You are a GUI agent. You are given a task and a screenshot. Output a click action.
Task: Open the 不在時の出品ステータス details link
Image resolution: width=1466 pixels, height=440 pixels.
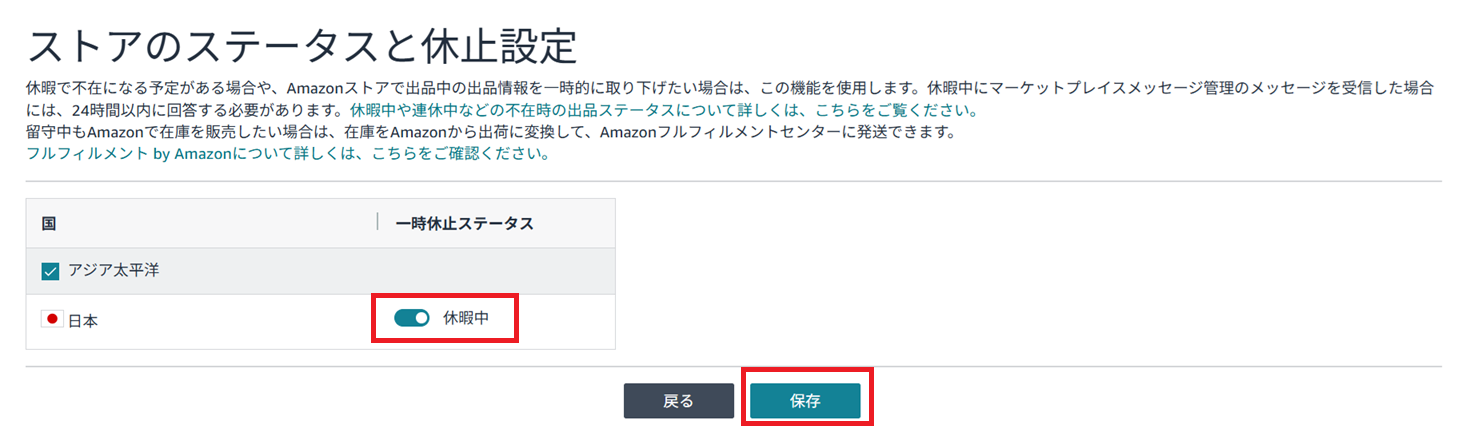click(x=663, y=110)
